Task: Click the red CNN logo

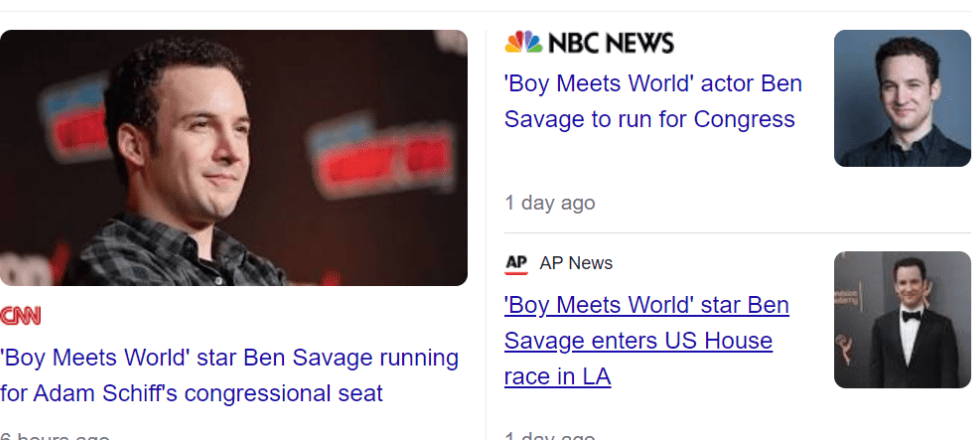Action: (21, 316)
